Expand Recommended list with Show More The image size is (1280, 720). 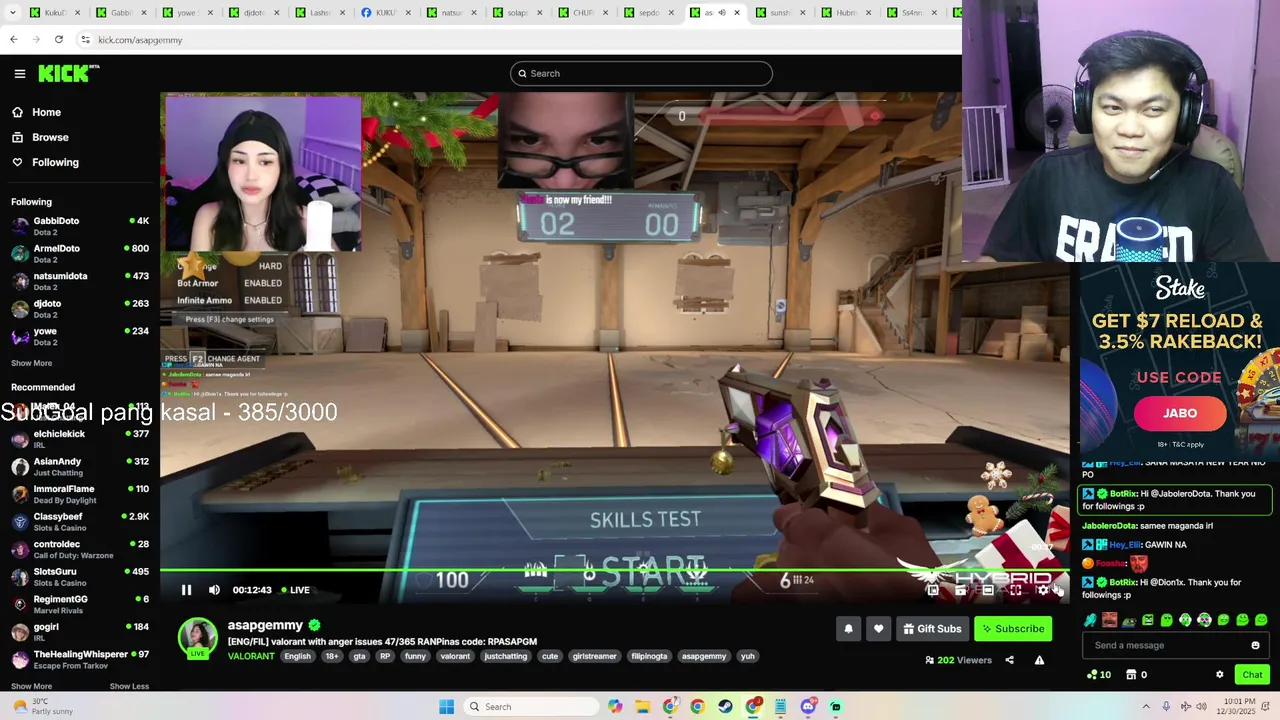31,686
